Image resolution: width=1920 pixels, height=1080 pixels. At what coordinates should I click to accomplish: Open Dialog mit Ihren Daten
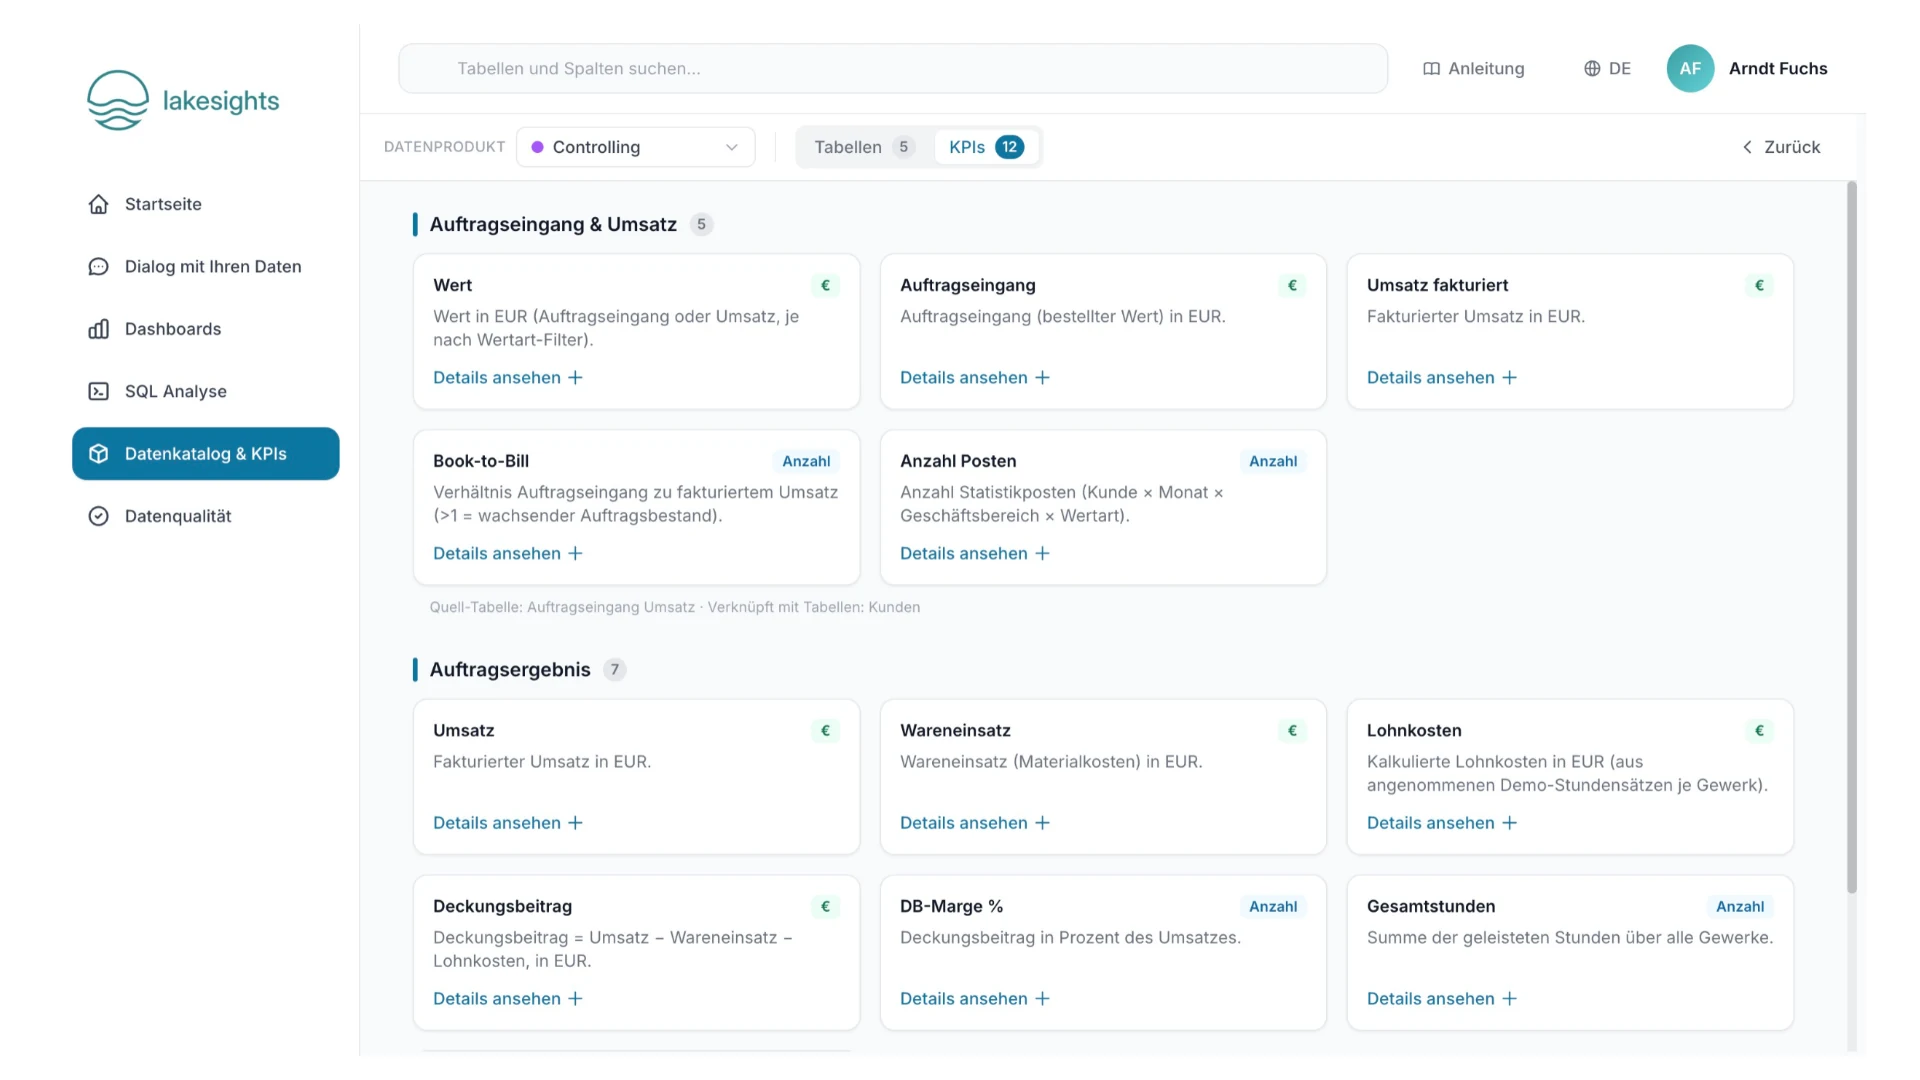[x=206, y=266]
